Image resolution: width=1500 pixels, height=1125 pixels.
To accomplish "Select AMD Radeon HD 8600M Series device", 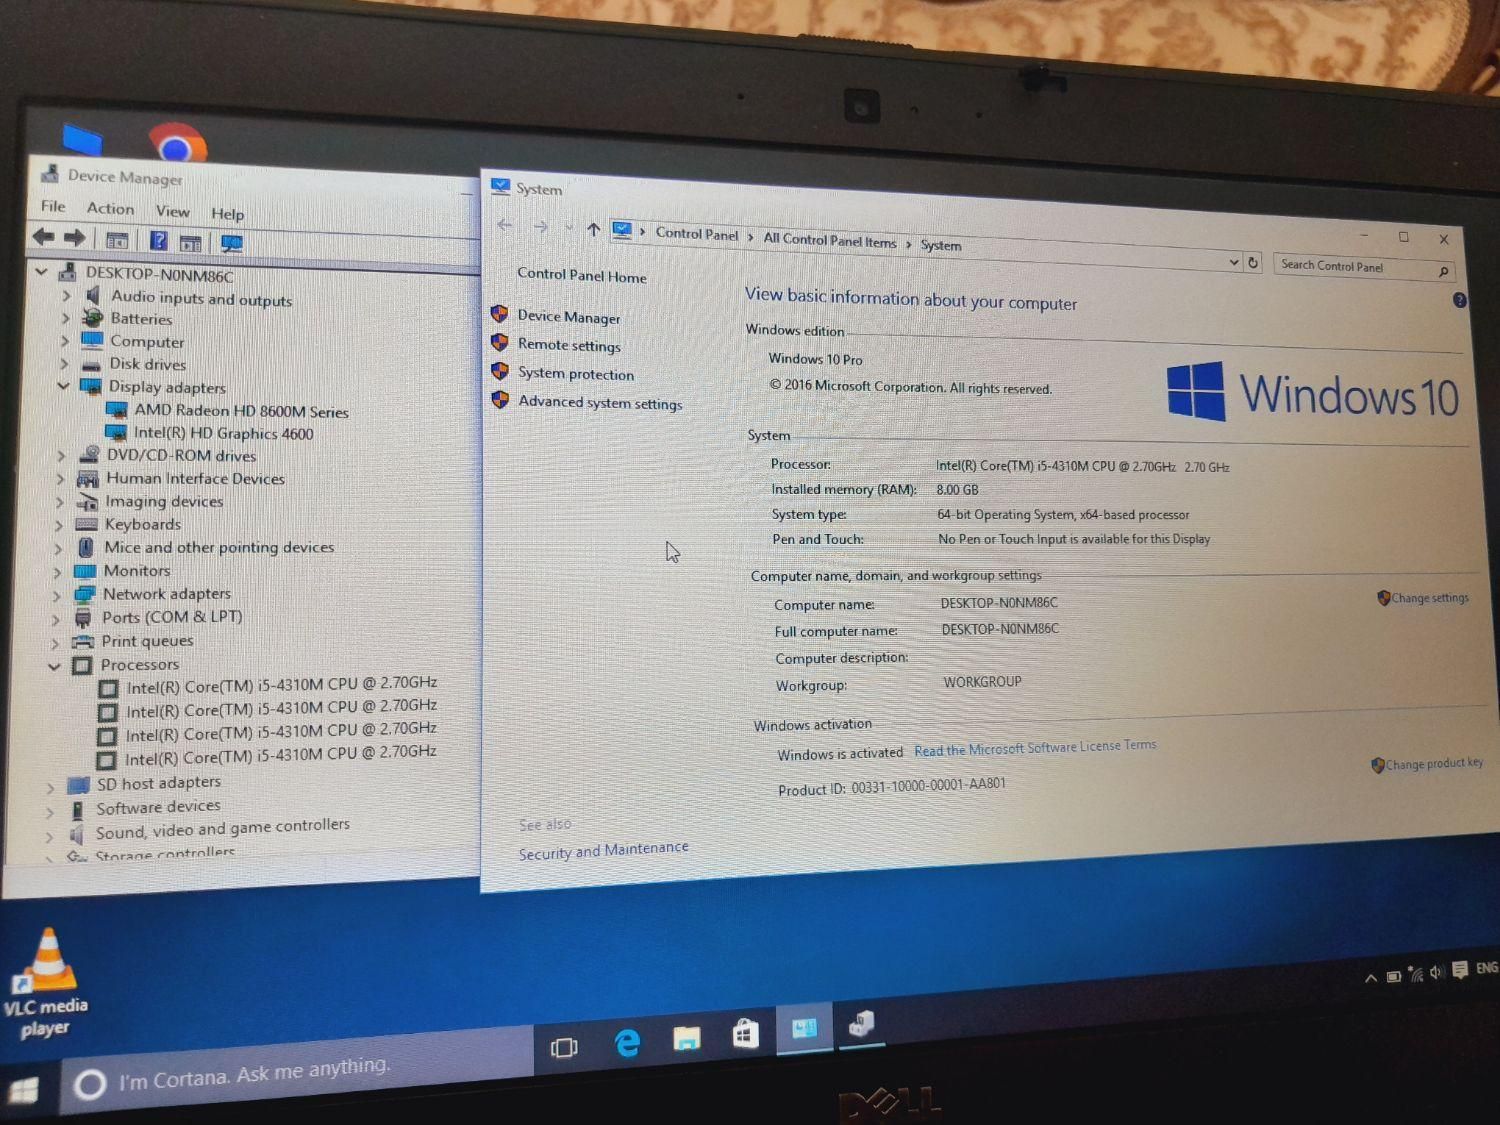I will click(x=241, y=410).
